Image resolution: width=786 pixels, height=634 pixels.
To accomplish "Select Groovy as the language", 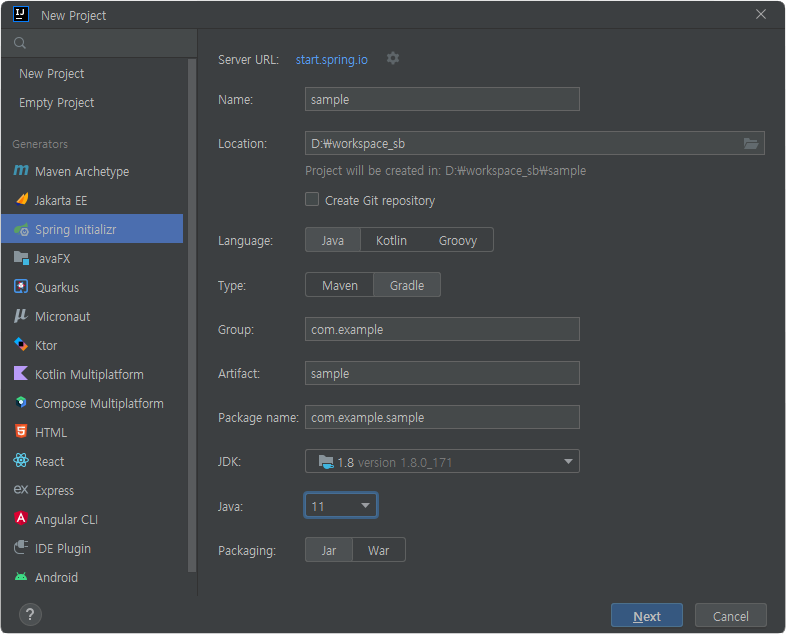I will [458, 241].
